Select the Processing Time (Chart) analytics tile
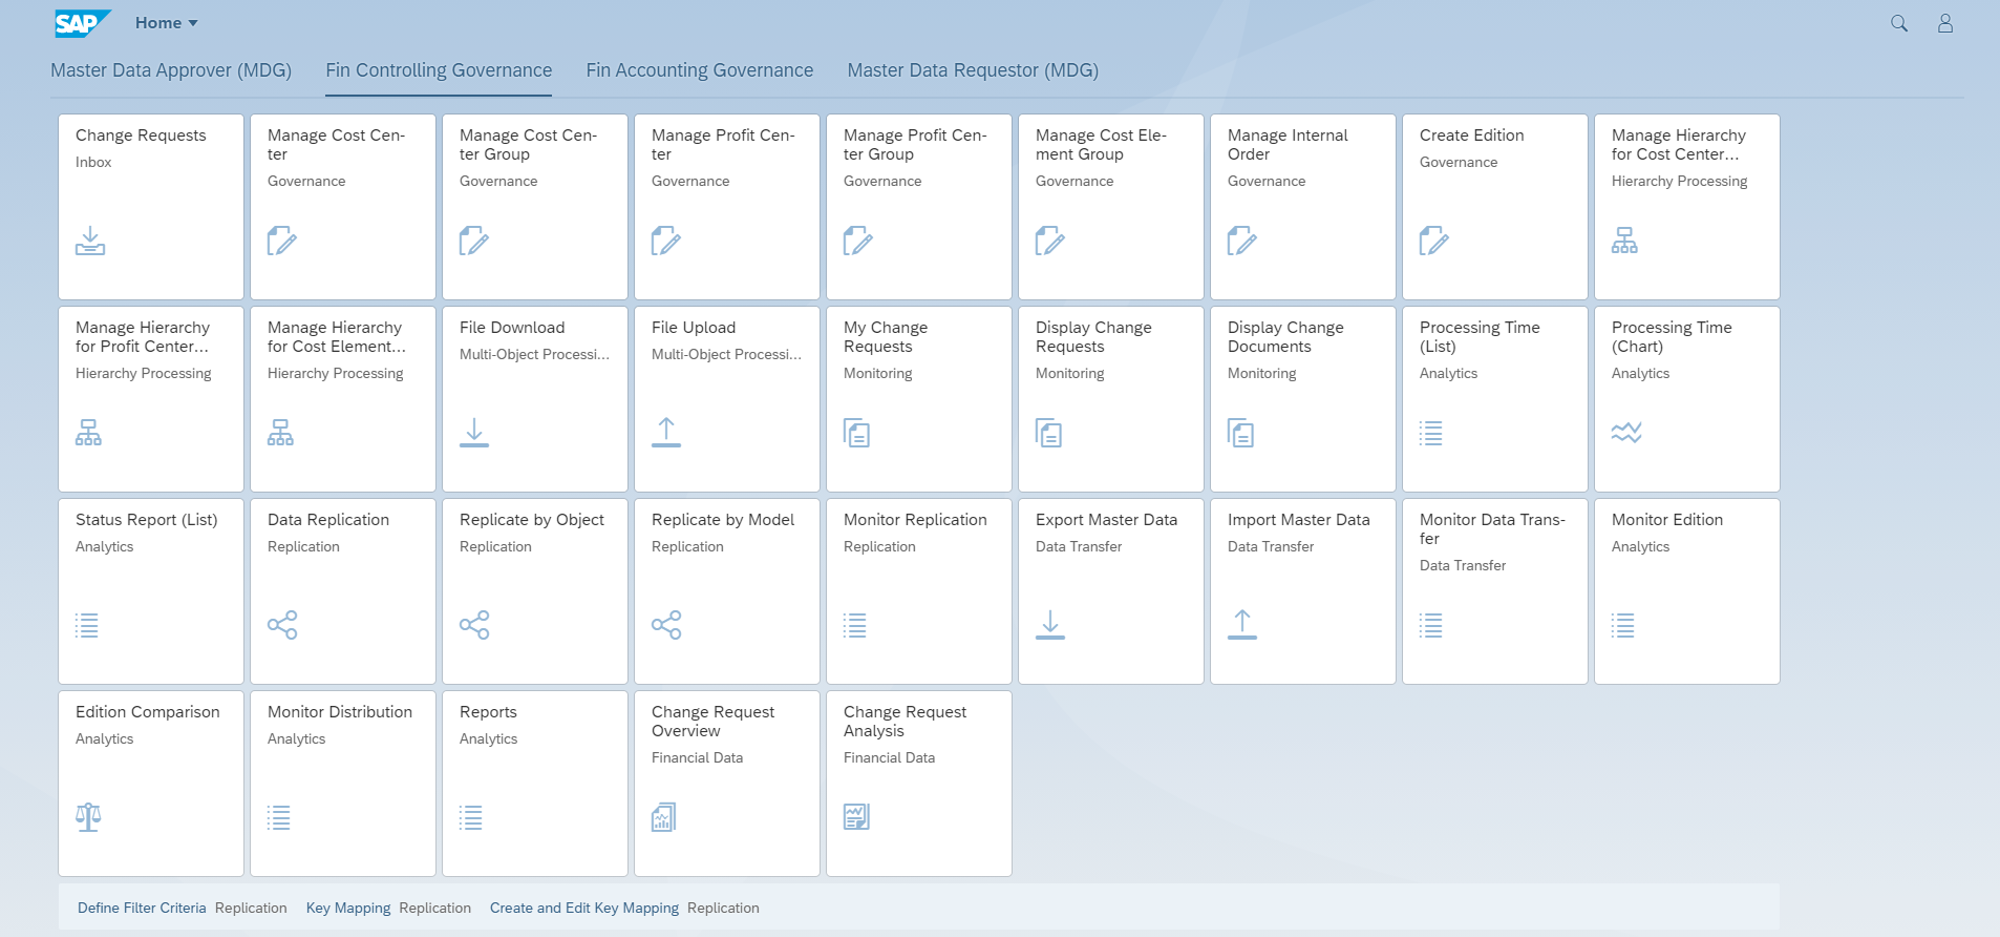The width and height of the screenshot is (2000, 937). 1686,398
